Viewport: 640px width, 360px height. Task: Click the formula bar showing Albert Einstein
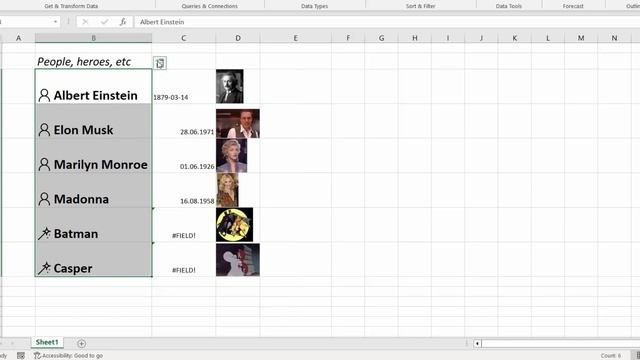[387, 22]
